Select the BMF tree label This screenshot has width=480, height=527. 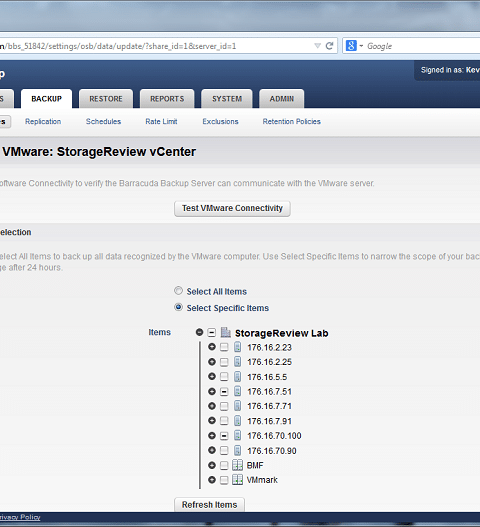coord(255,465)
